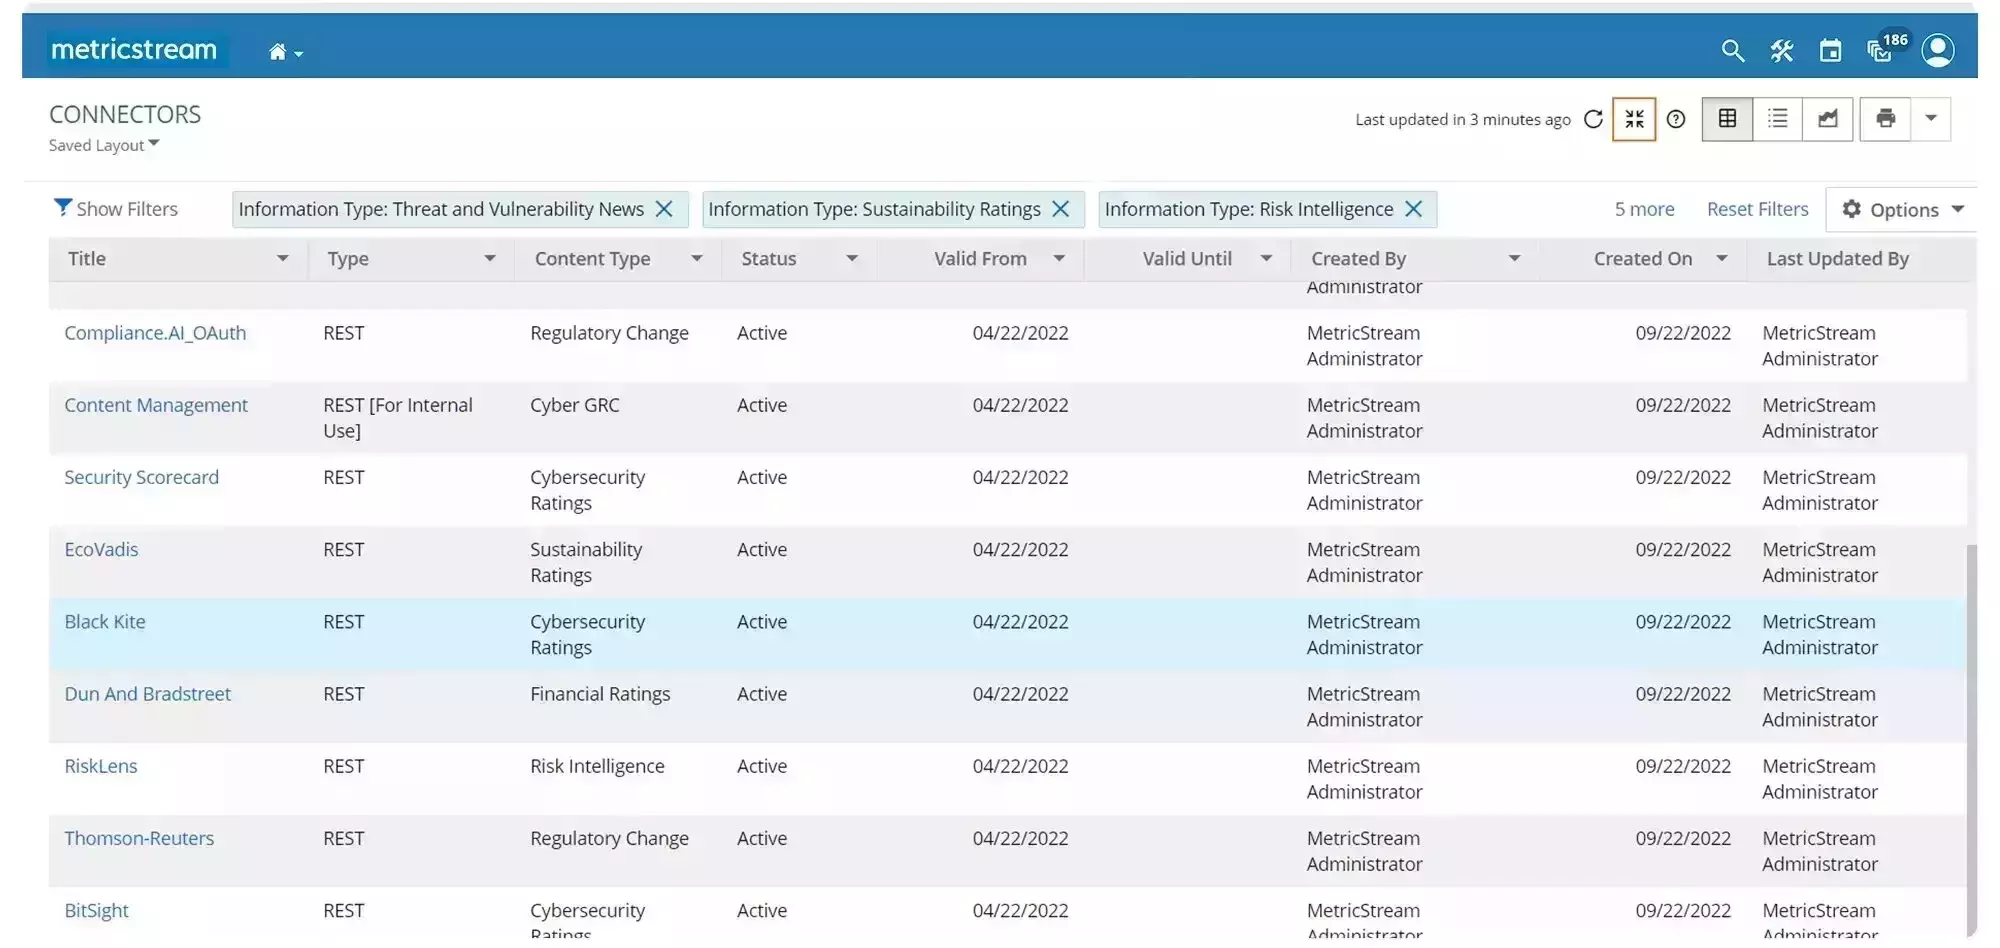2000x948 pixels.
Task: Select Risk Intelligence content type cell
Action: point(597,766)
